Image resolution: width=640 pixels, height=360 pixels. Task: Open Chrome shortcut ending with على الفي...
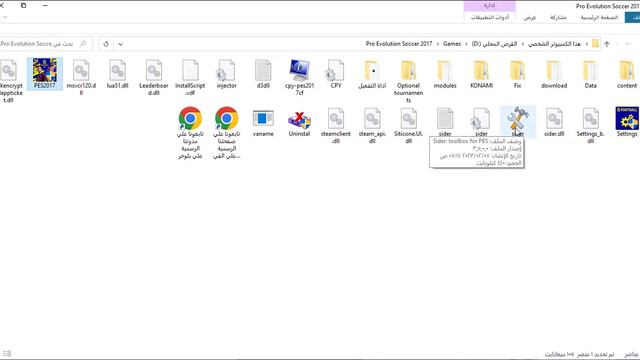[227, 133]
